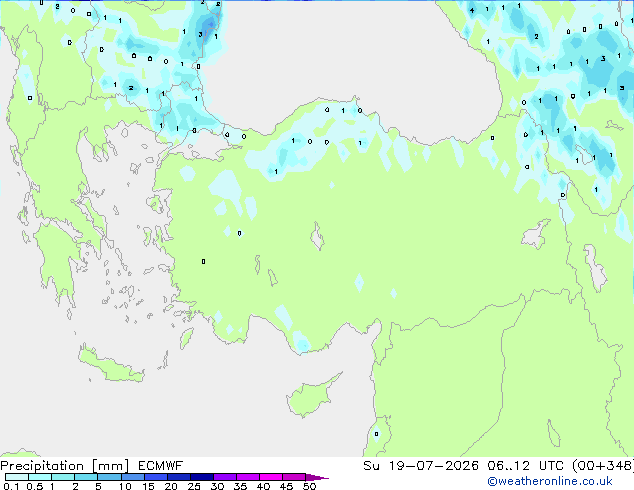Image resolution: width=634 pixels, height=490 pixels.
Task: Click the legend value '50'
Action: pyautogui.click(x=309, y=486)
